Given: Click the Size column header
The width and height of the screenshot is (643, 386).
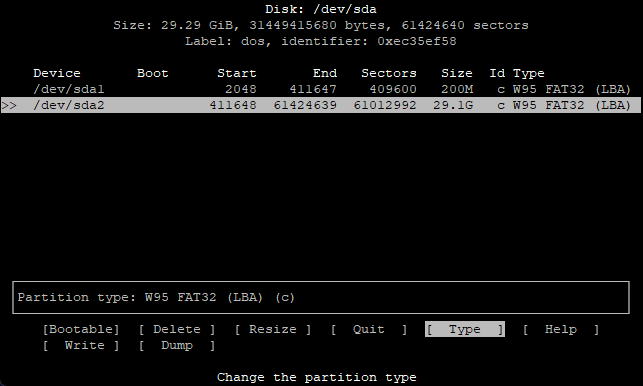Looking at the screenshot, I should [x=457, y=73].
